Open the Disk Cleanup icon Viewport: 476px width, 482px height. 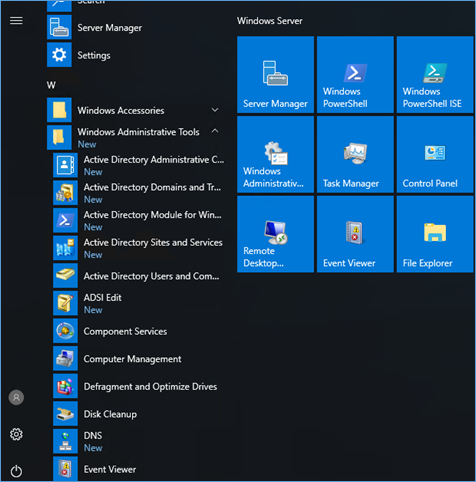click(x=65, y=414)
